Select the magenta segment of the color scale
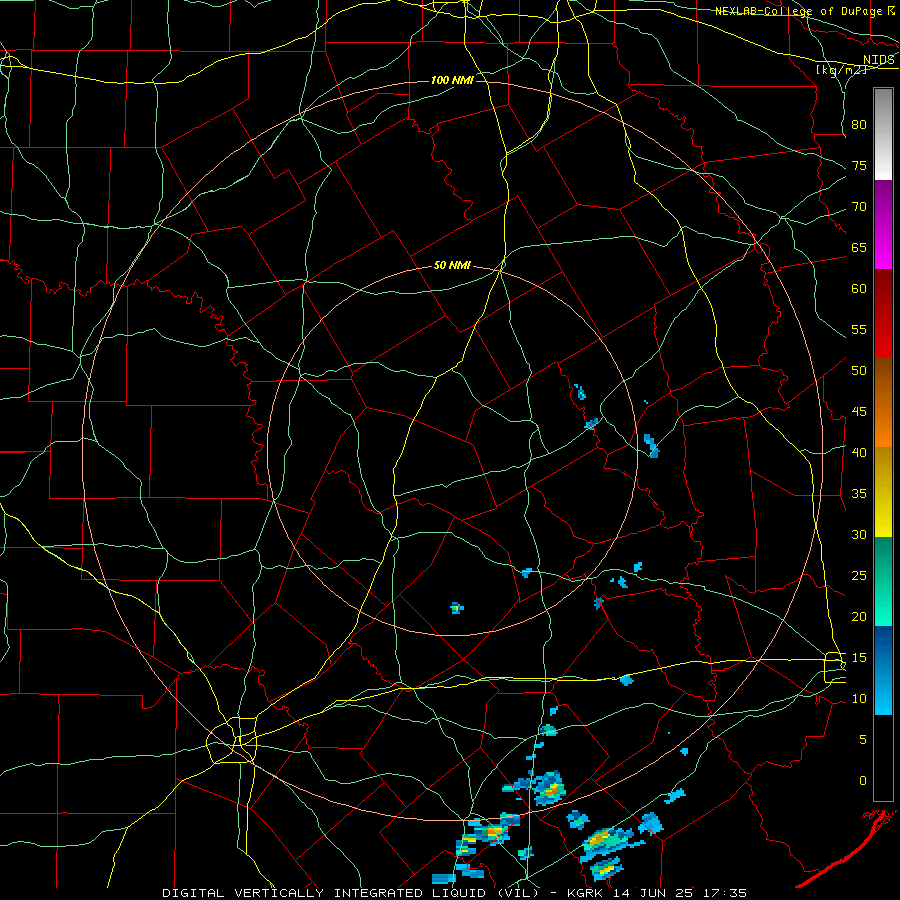 tap(883, 225)
